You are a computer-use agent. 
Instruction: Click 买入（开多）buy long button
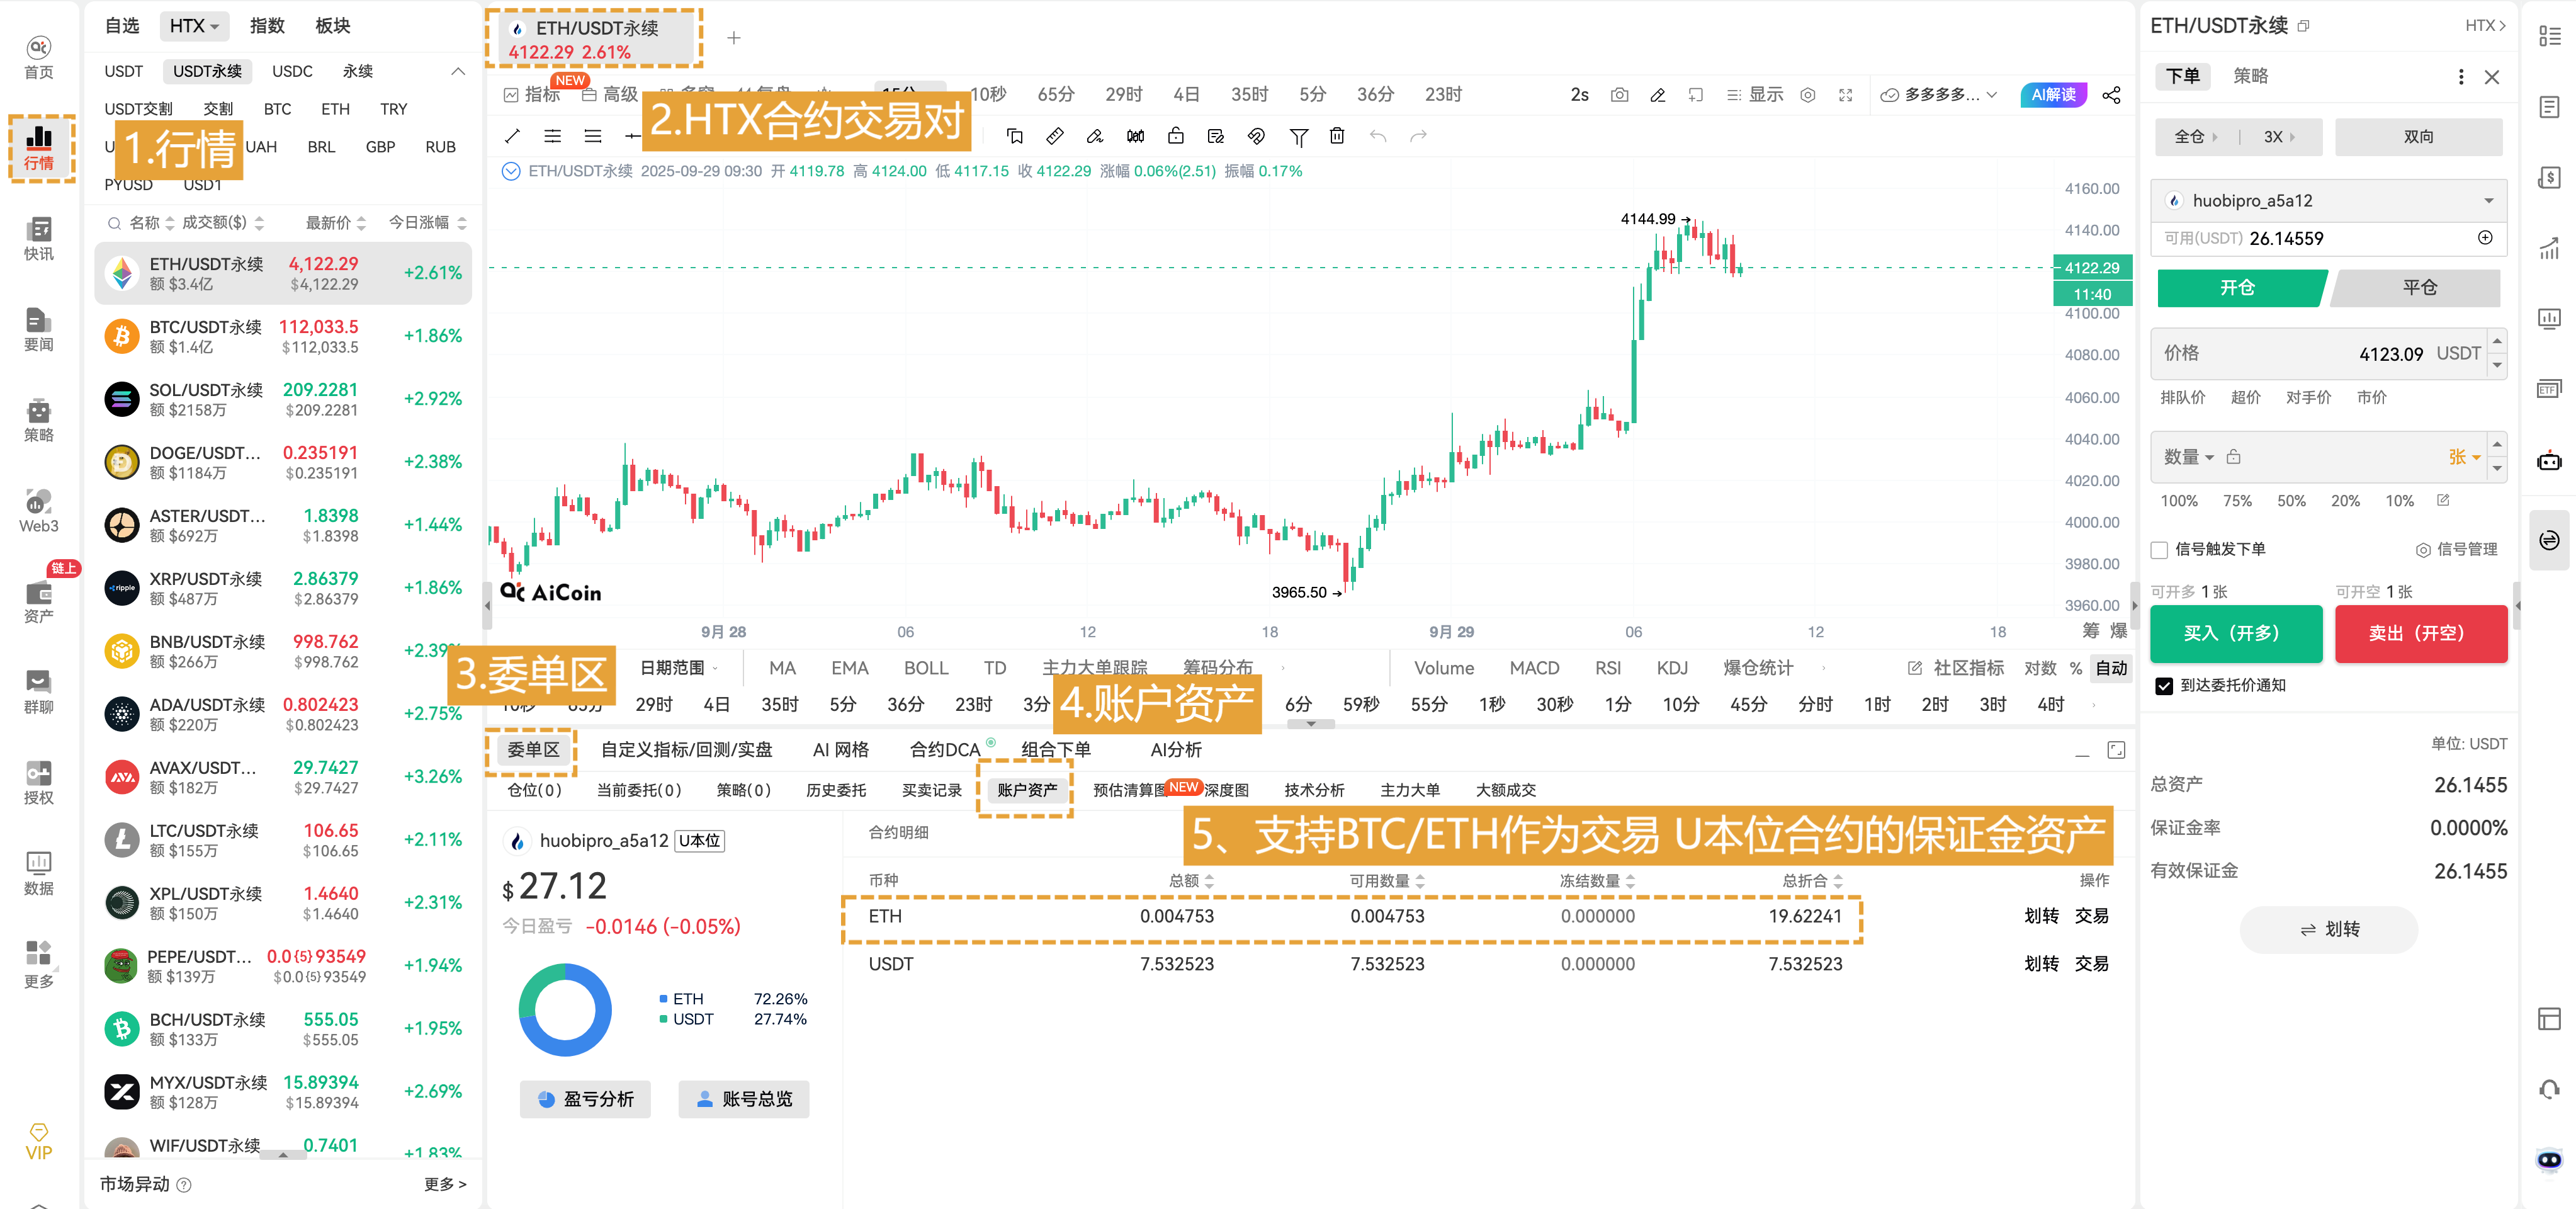pos(2236,634)
